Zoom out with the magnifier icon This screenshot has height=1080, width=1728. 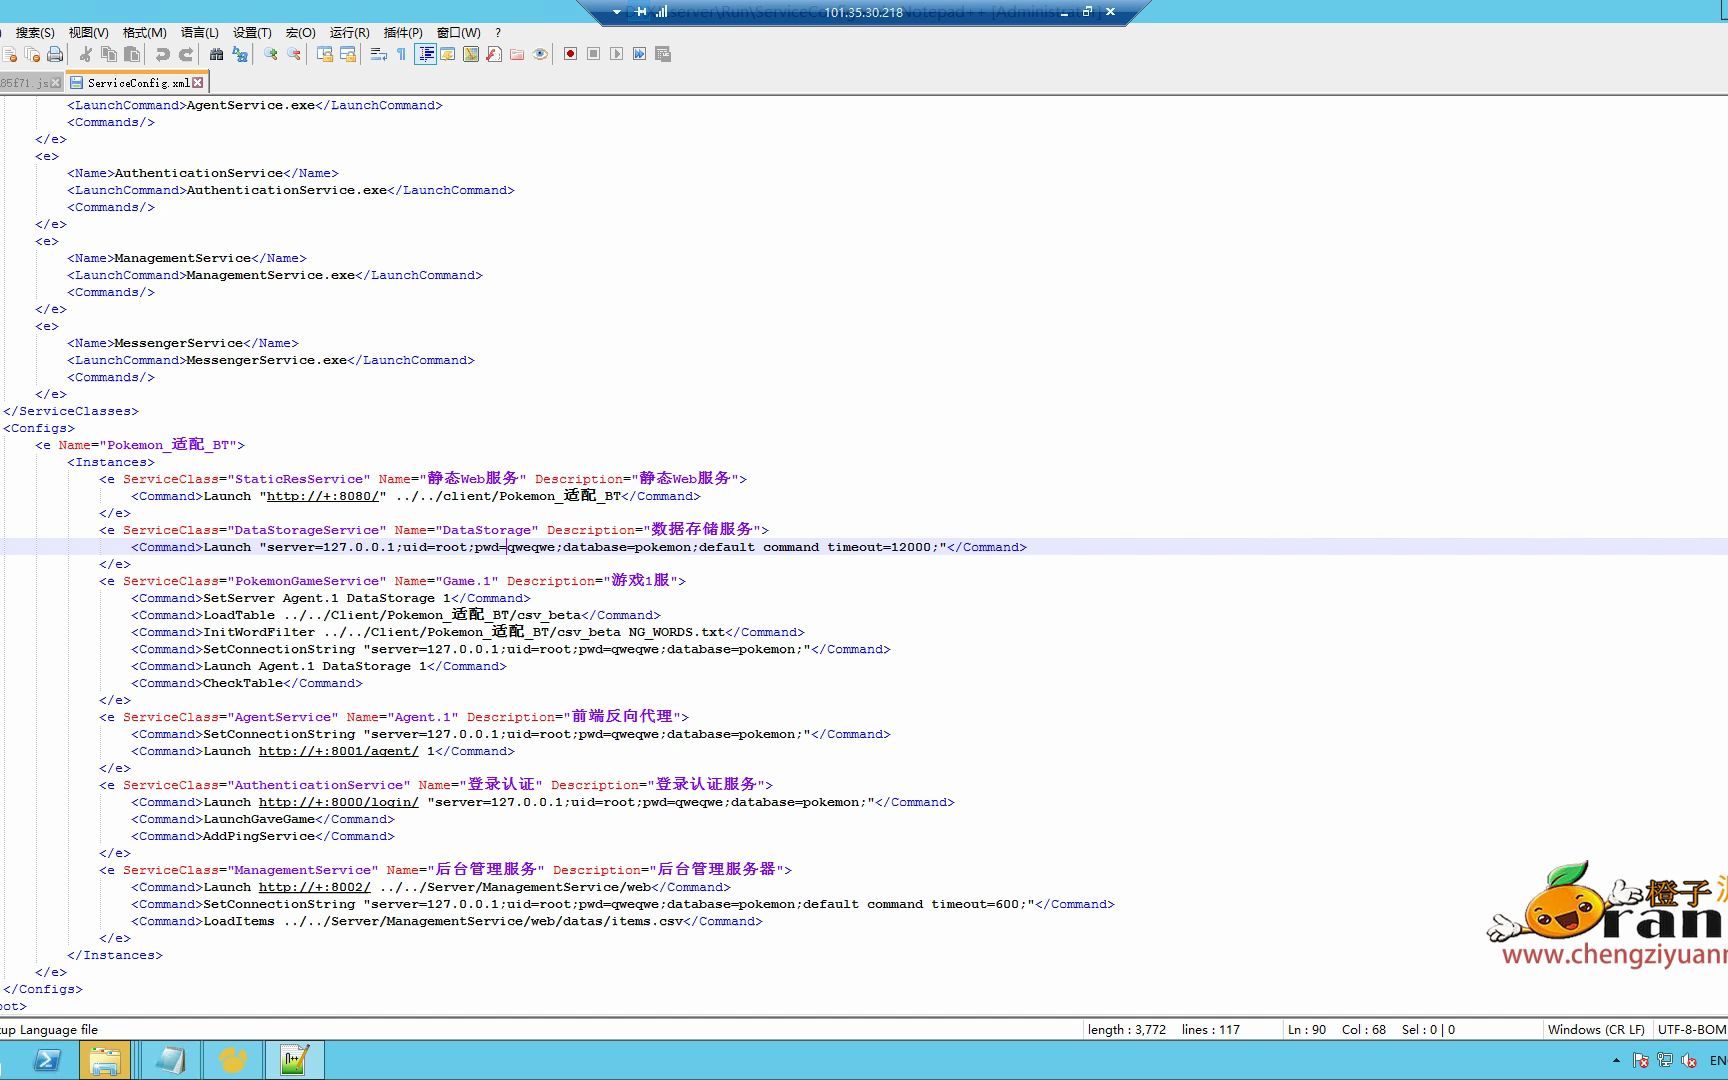293,54
